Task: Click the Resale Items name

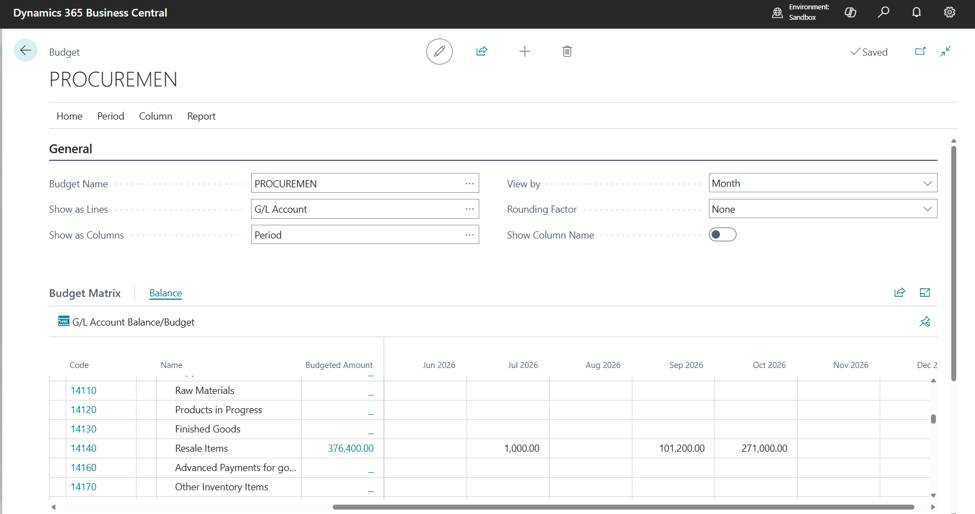Action: (201, 448)
